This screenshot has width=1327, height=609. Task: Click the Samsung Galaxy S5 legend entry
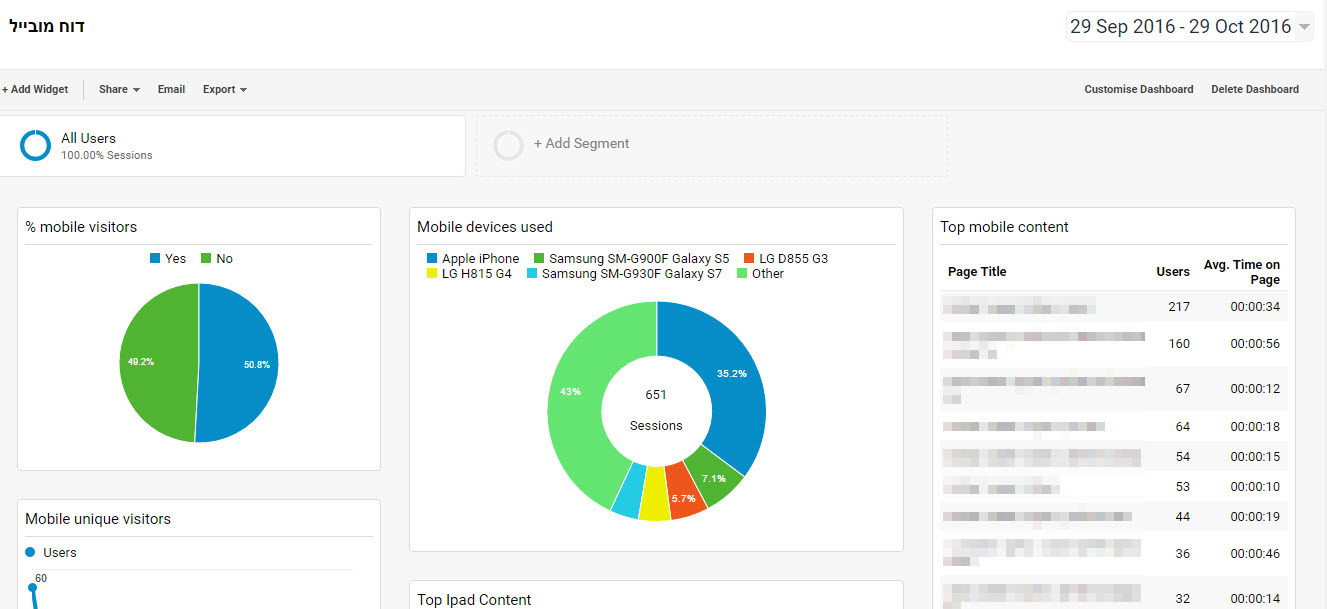click(632, 258)
